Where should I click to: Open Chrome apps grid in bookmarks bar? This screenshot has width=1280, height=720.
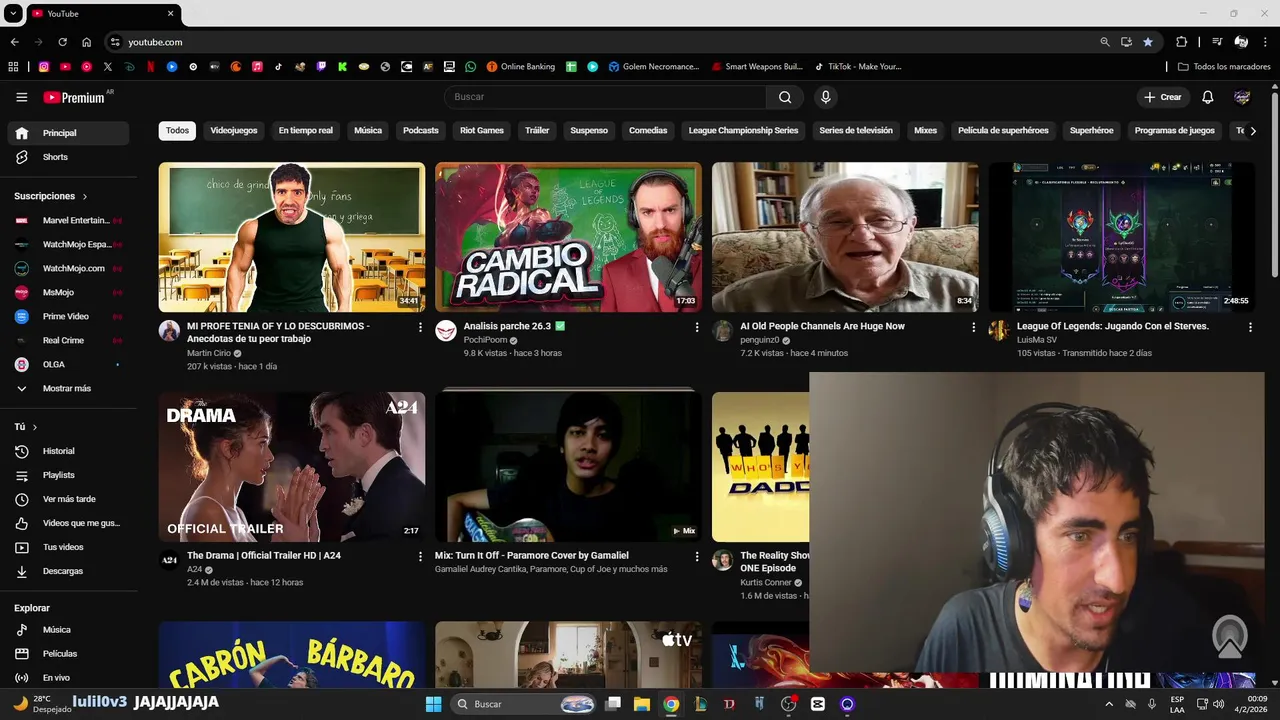[13, 67]
